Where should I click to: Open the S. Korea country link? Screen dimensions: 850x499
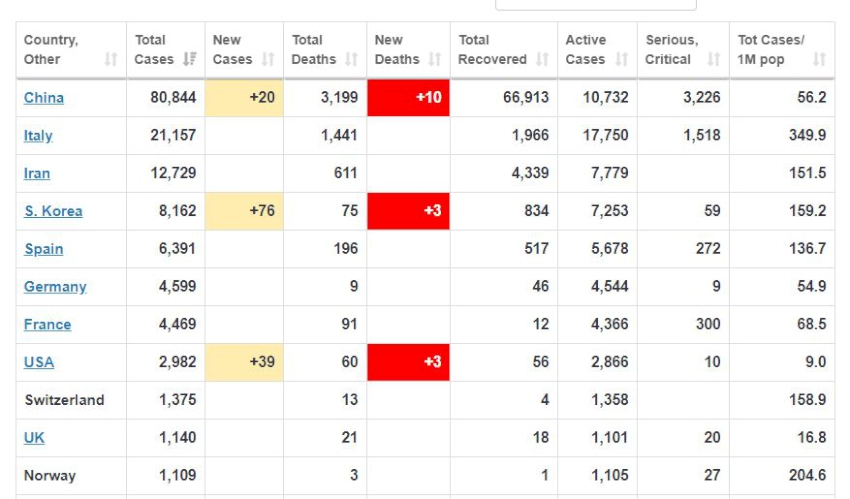[x=53, y=212]
